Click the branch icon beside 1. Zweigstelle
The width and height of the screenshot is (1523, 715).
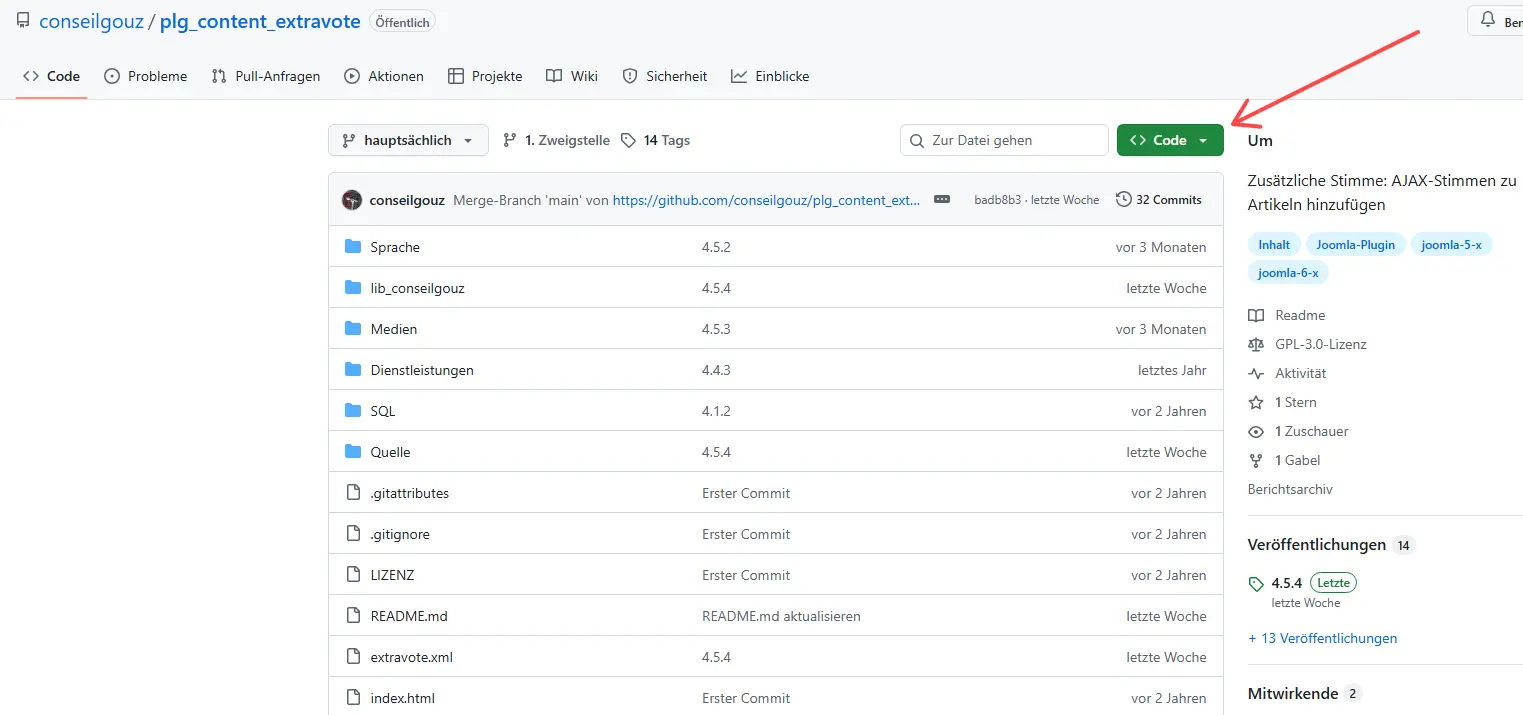(x=510, y=141)
